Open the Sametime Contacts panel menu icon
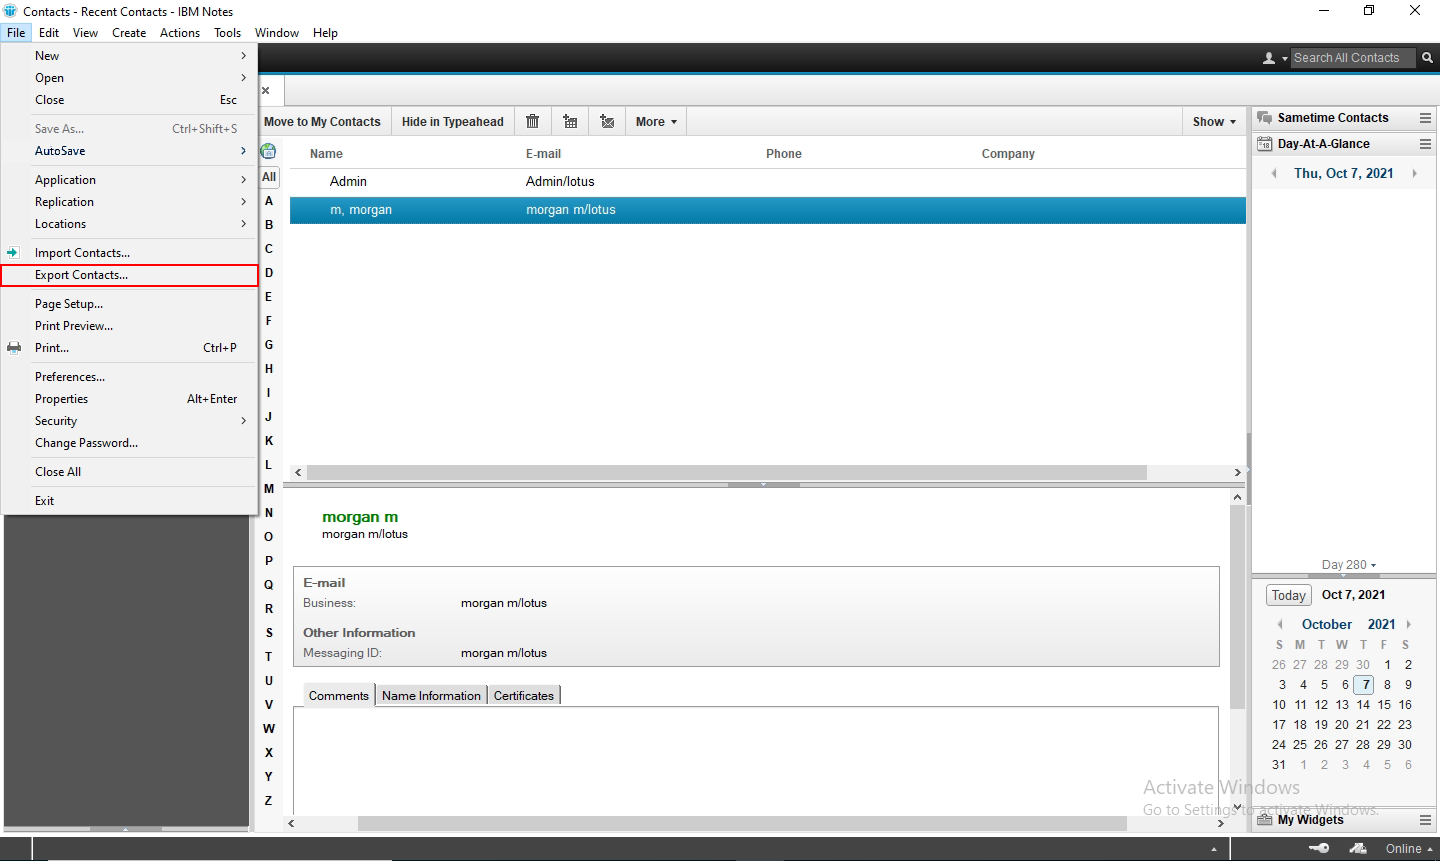 [1425, 118]
